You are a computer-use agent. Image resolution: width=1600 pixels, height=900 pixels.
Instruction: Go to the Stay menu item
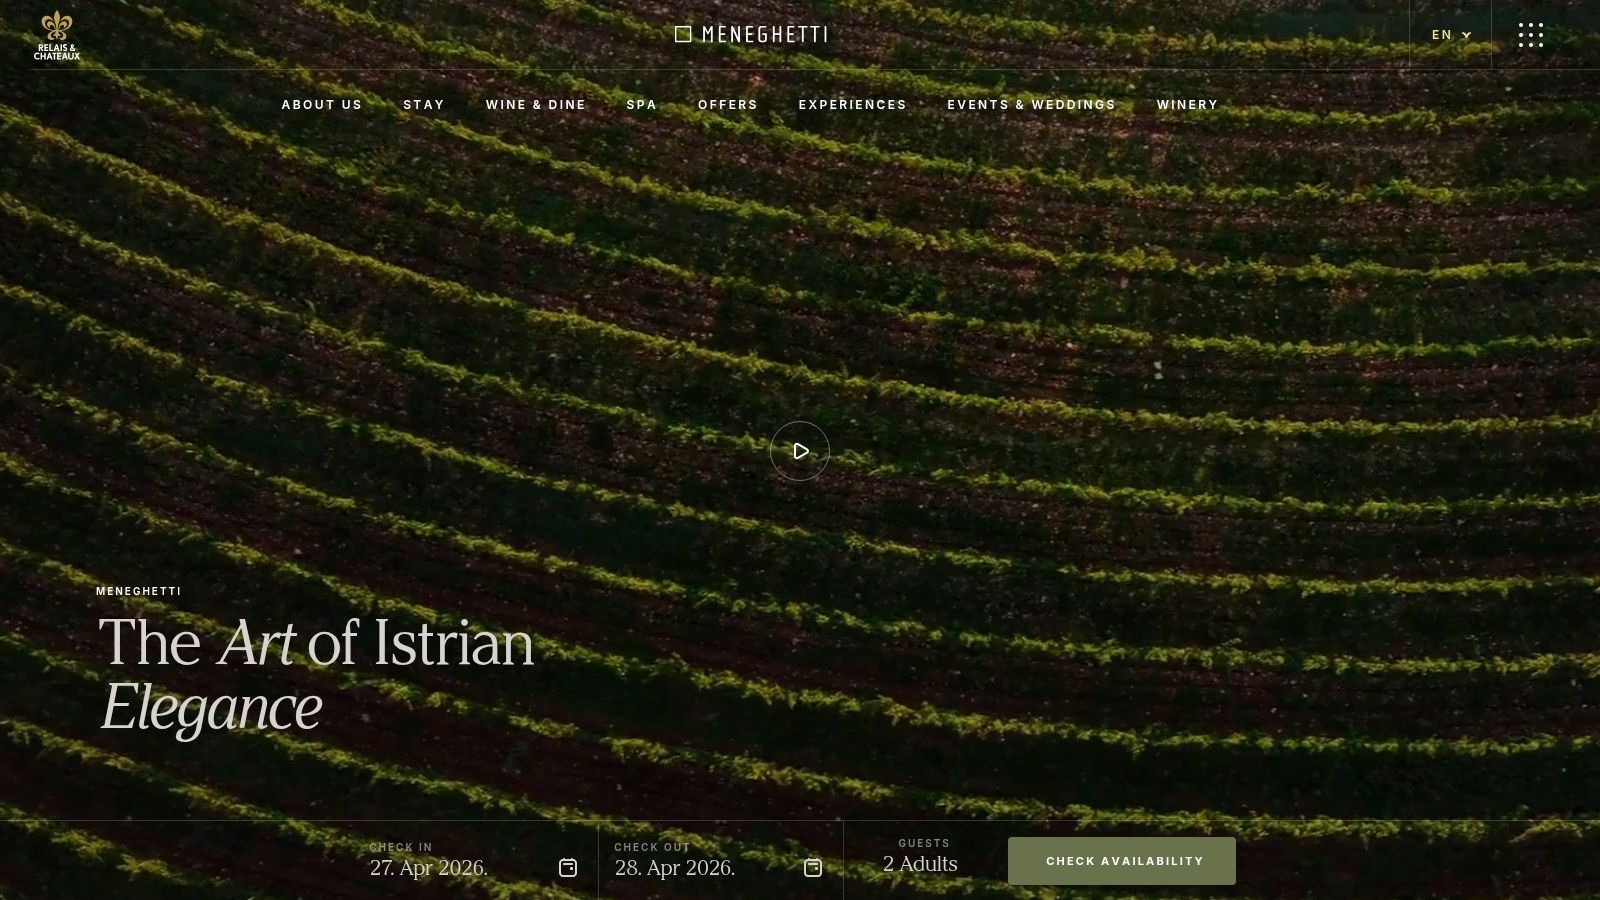(x=424, y=105)
